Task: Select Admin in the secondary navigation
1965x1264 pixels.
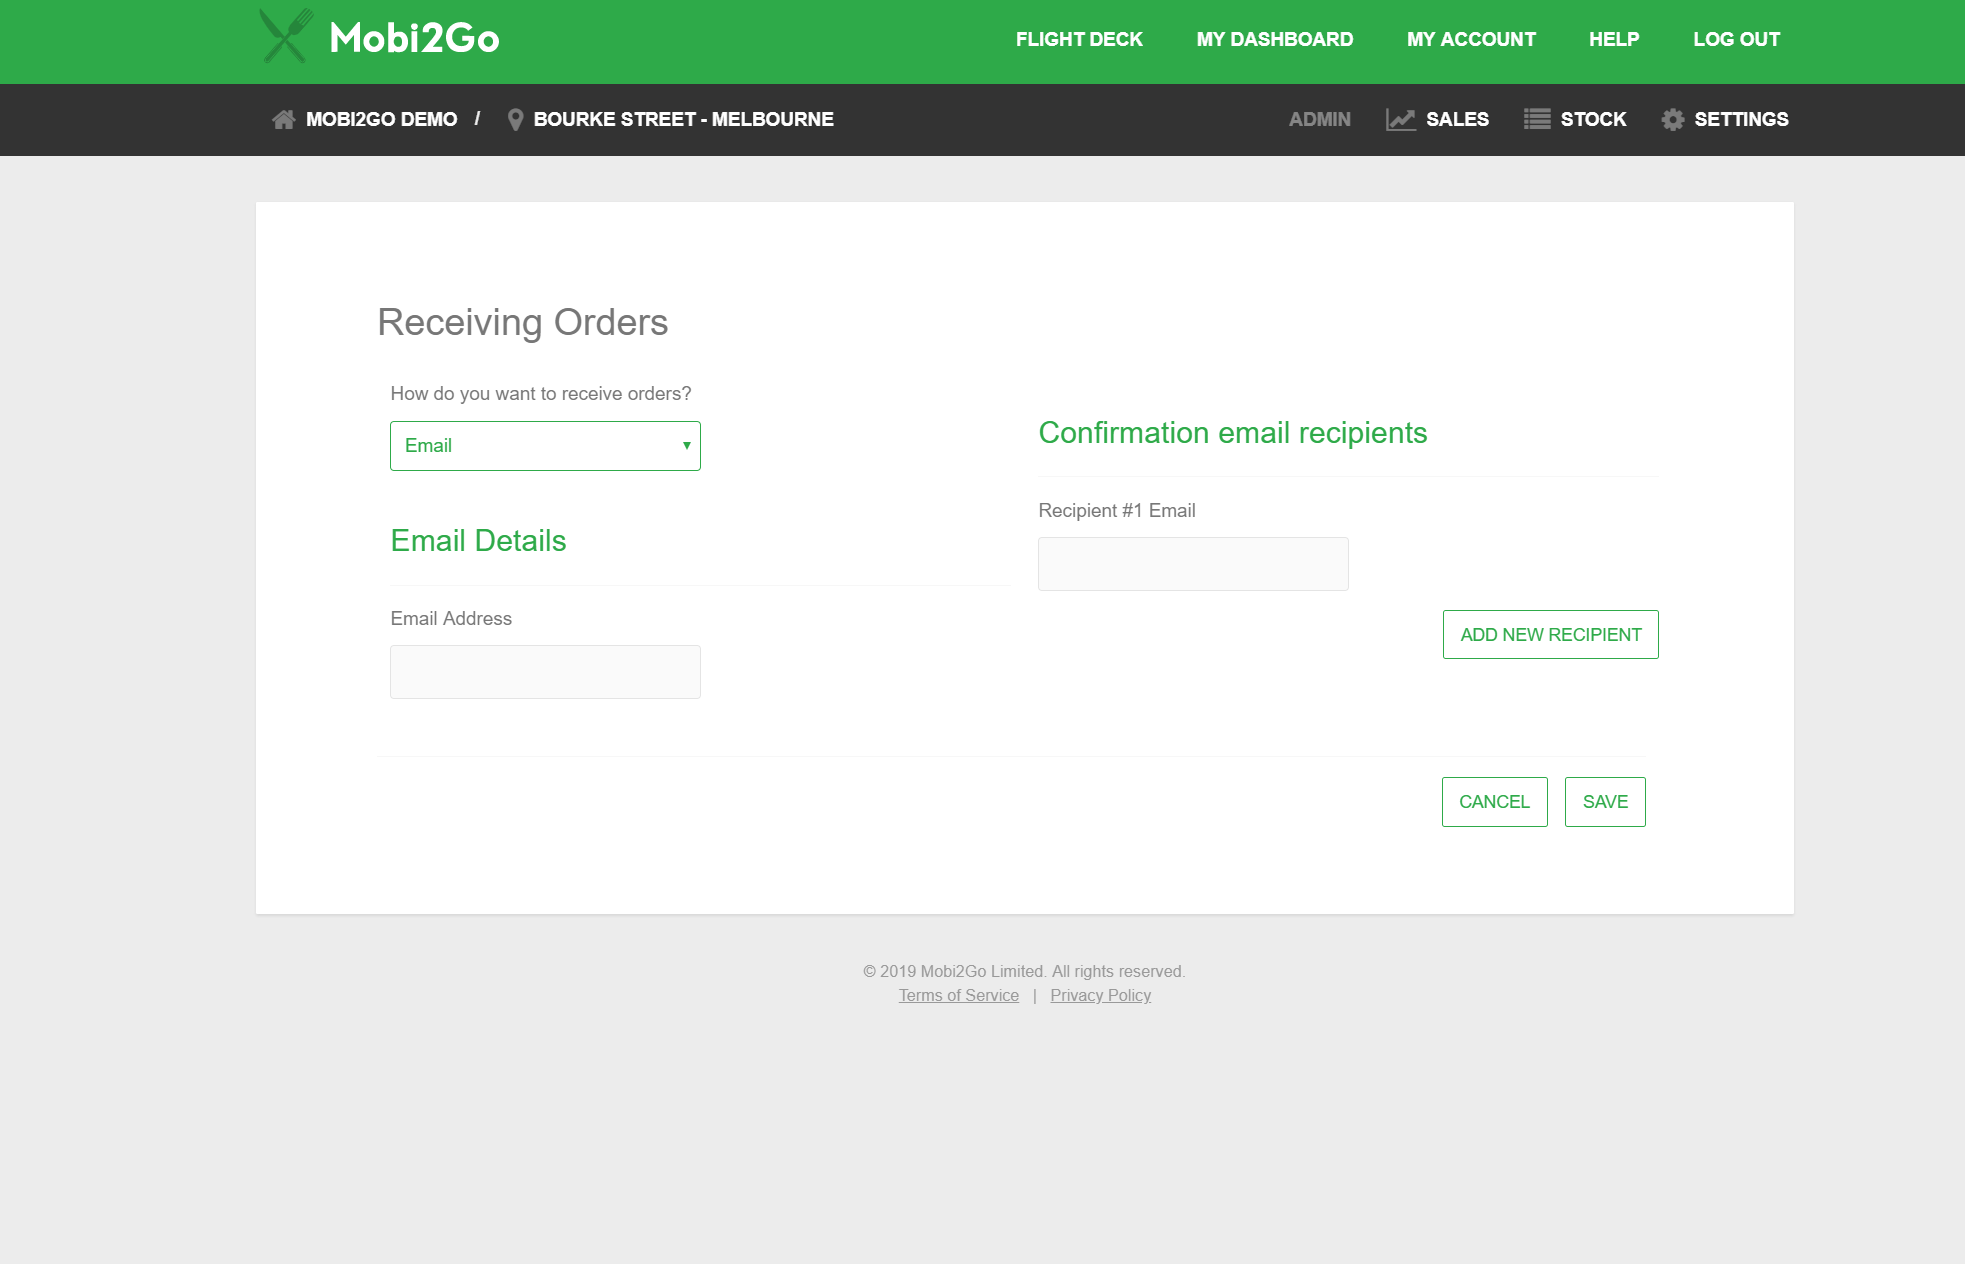Action: point(1319,120)
